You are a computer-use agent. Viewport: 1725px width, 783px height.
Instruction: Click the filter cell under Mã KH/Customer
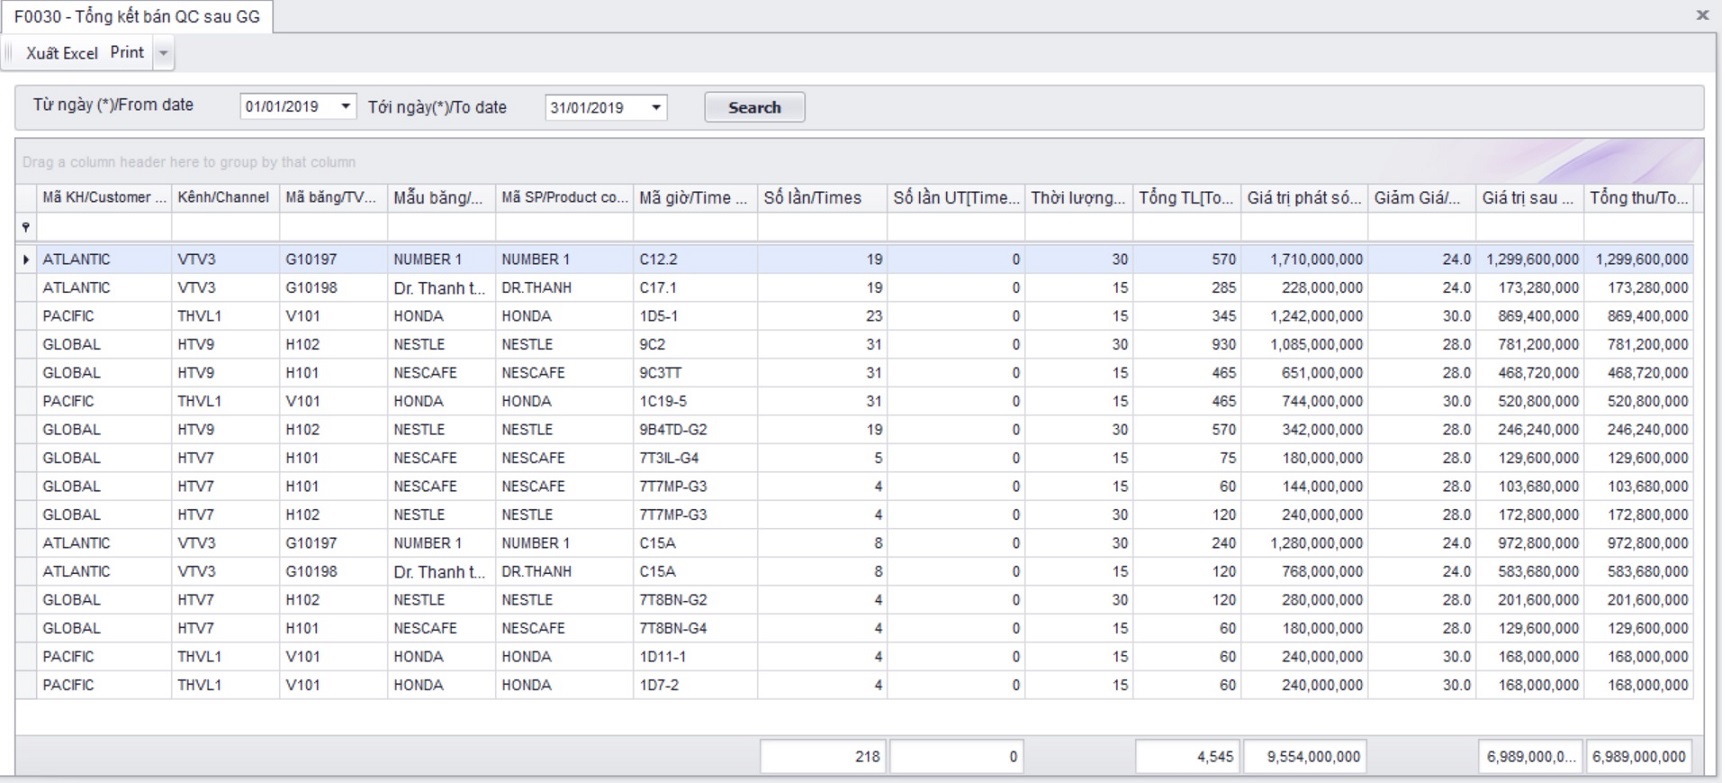[x=104, y=228]
